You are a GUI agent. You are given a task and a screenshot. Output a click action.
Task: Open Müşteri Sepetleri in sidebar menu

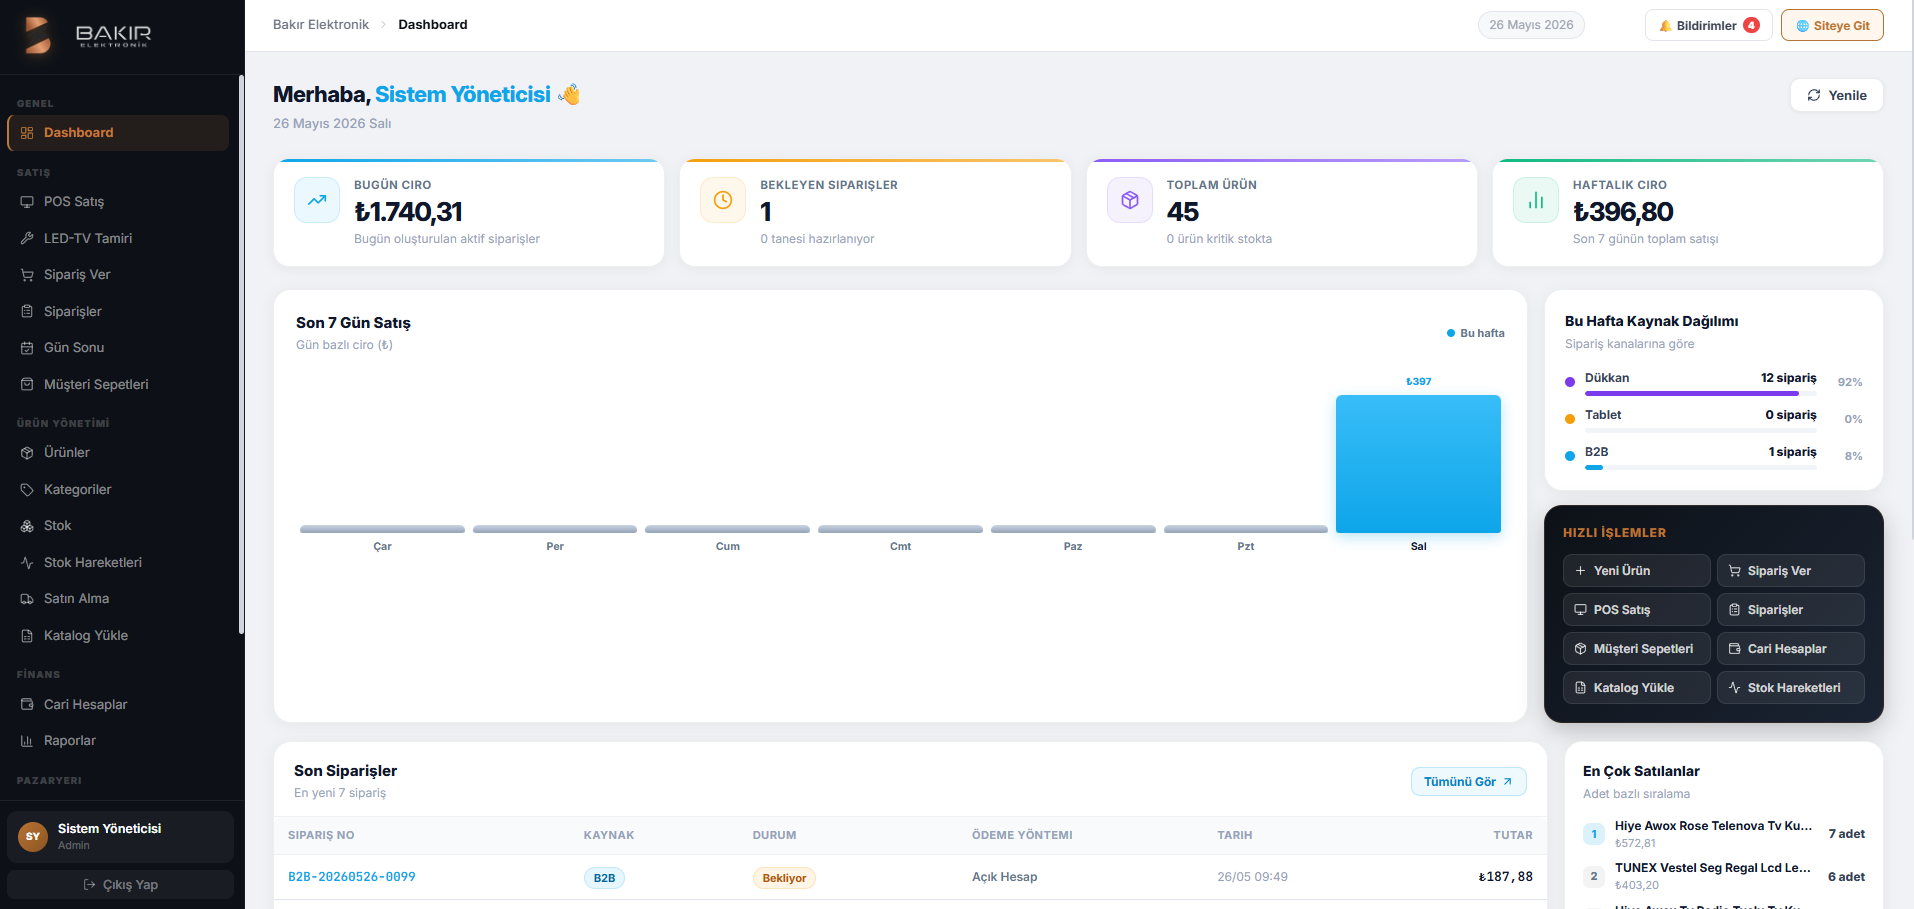pos(118,385)
